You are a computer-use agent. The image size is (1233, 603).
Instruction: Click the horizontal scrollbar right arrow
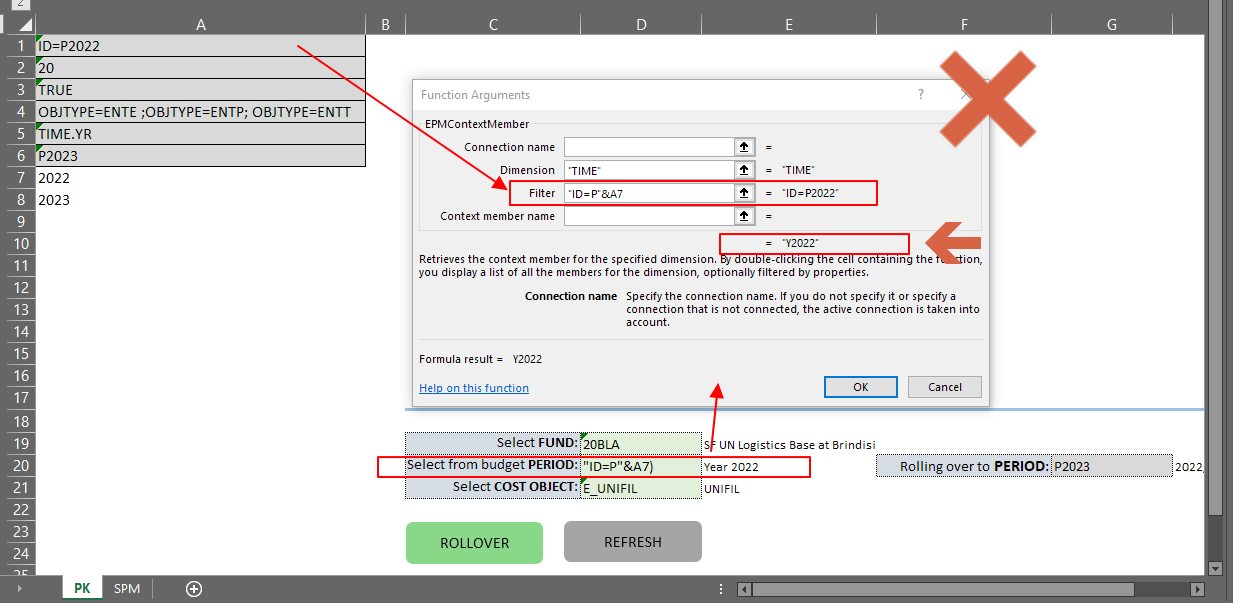(x=1198, y=589)
